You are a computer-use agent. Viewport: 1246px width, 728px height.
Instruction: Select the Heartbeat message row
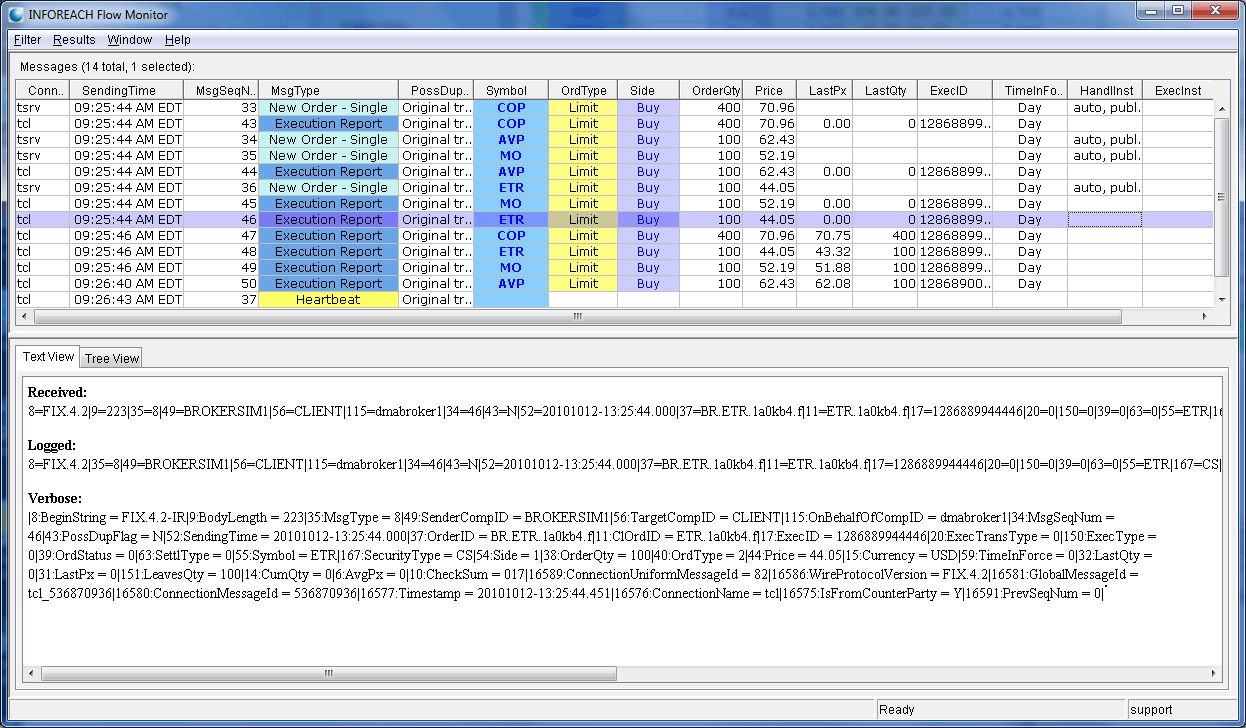(328, 300)
